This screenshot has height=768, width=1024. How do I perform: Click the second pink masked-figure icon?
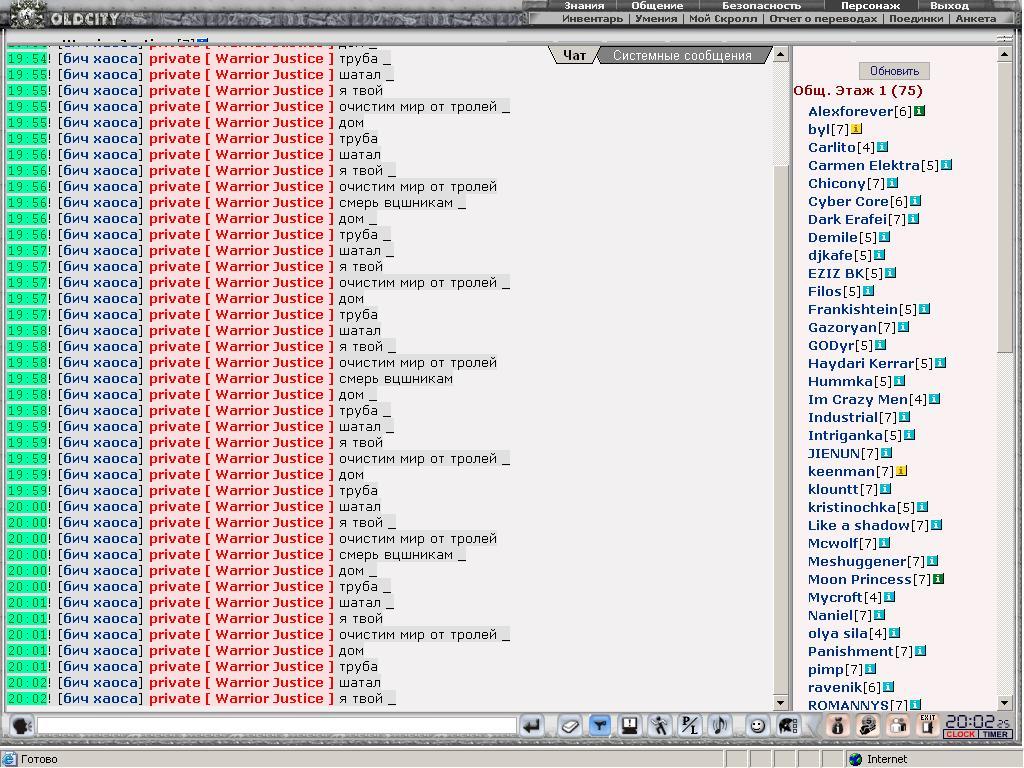[x=868, y=726]
